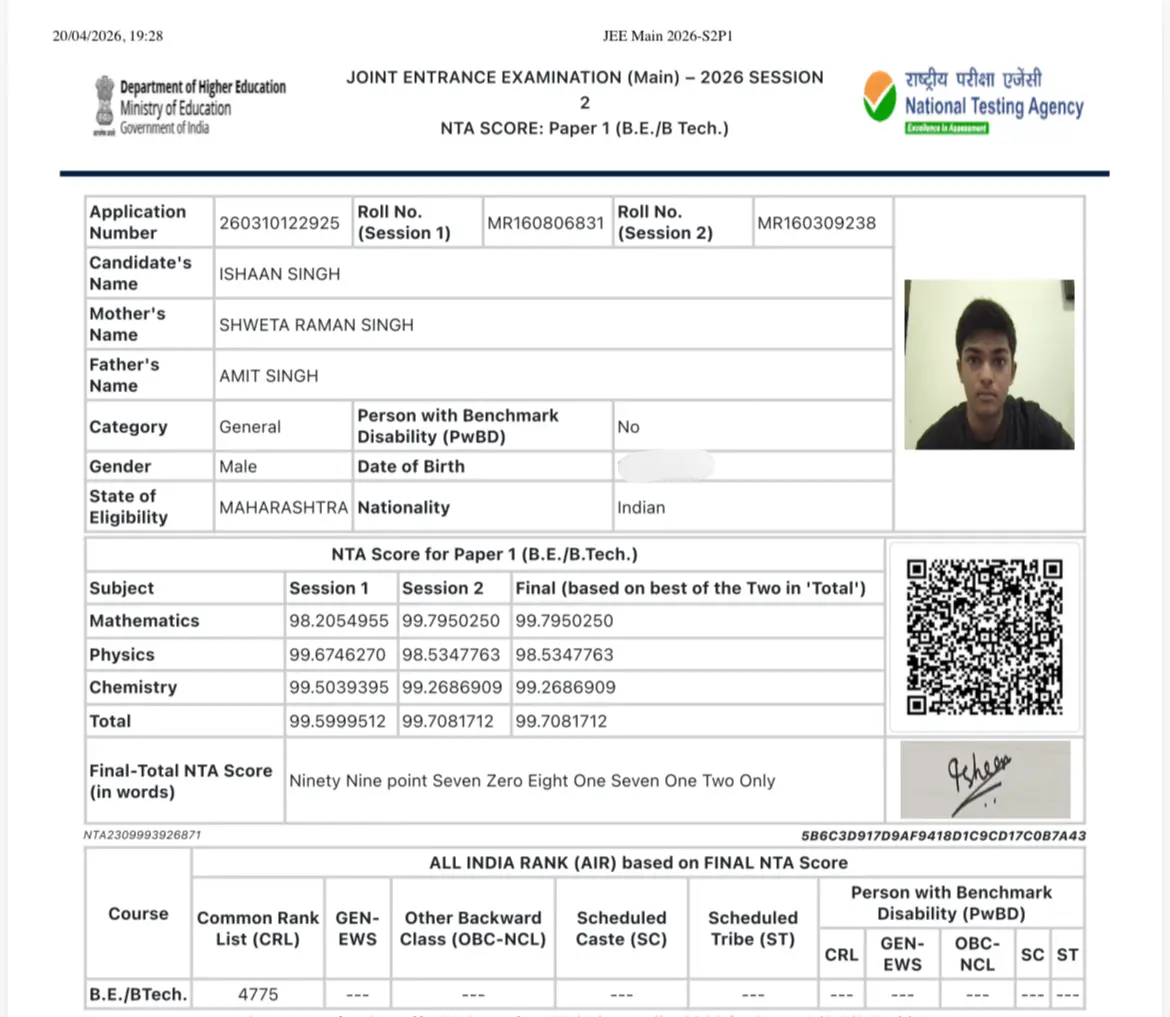Screen dimensions: 1170x1017
Task: Click the State of Eligibility label
Action: click(128, 507)
